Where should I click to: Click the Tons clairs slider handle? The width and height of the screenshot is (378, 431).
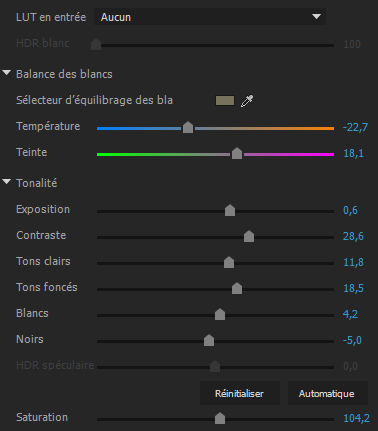(x=229, y=262)
